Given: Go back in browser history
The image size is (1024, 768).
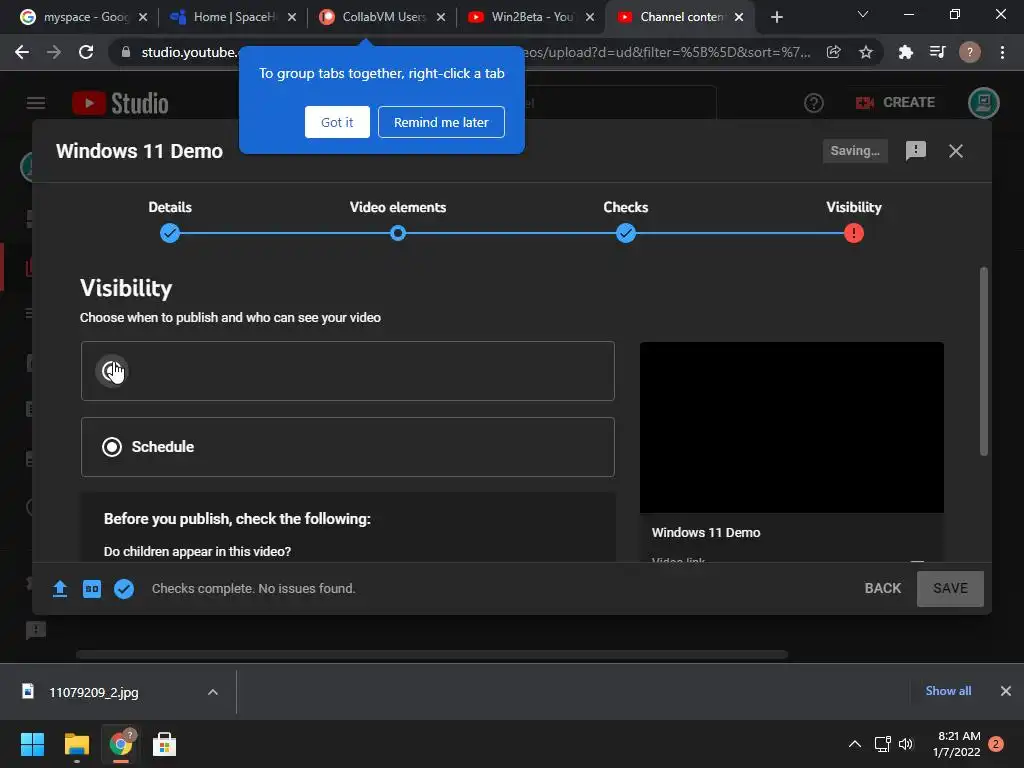Looking at the screenshot, I should (22, 52).
